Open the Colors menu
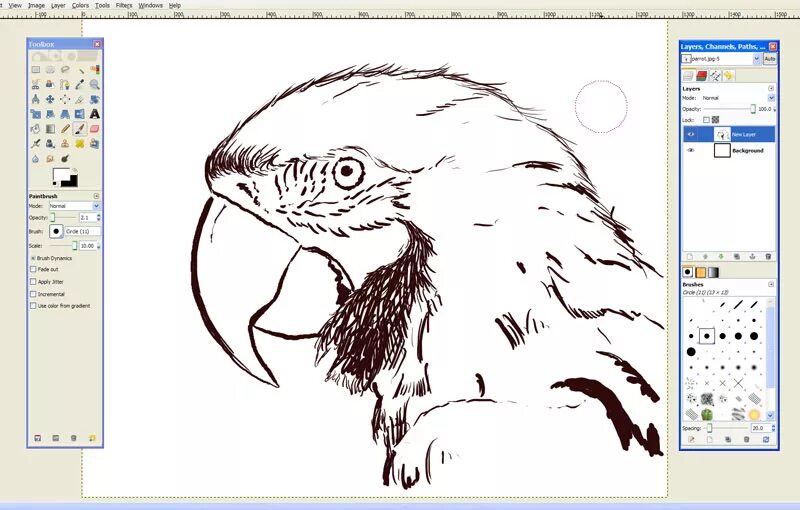The width and height of the screenshot is (800, 510). pos(80,5)
